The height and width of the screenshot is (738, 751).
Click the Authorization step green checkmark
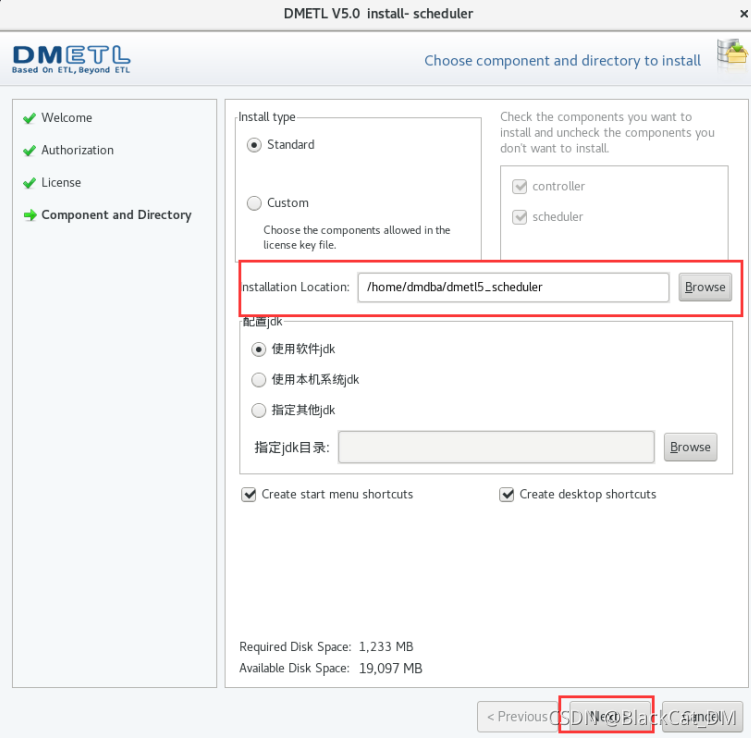click(x=30, y=151)
